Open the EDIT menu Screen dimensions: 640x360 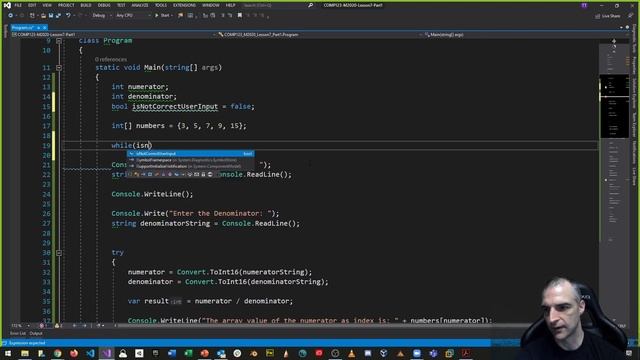tap(32, 5)
